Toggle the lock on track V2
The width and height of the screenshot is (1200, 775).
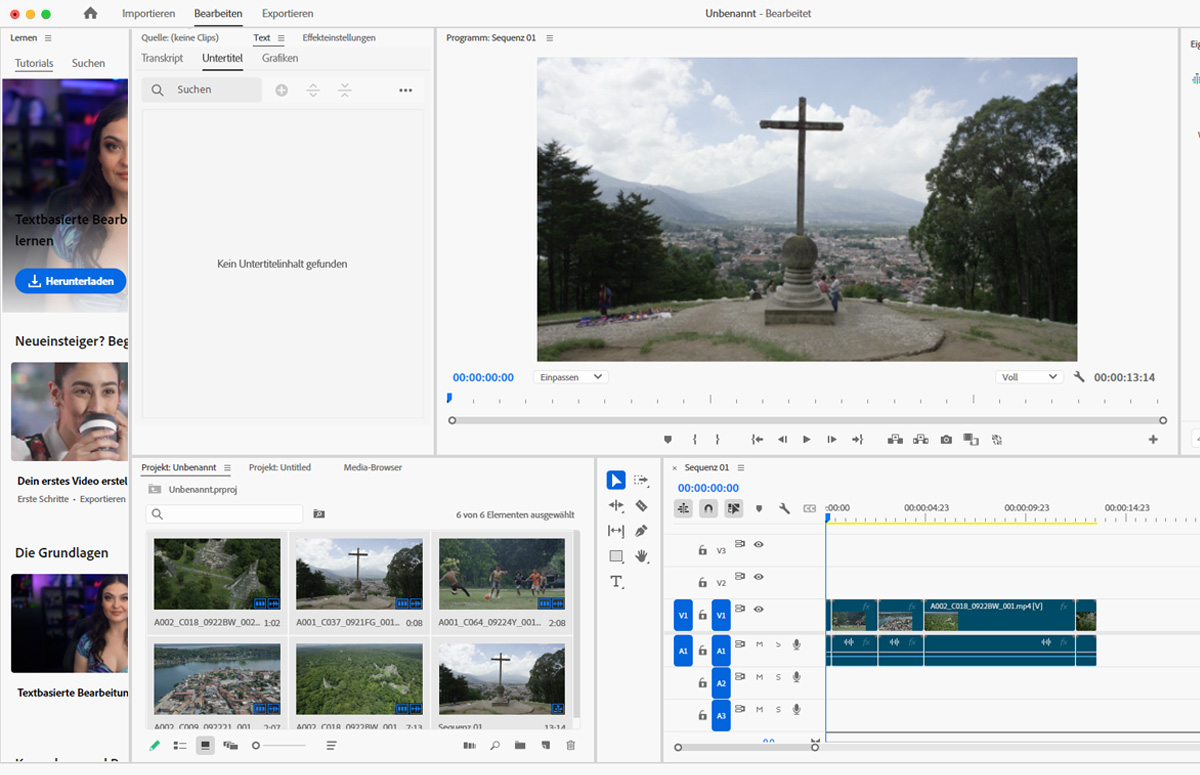tap(702, 583)
